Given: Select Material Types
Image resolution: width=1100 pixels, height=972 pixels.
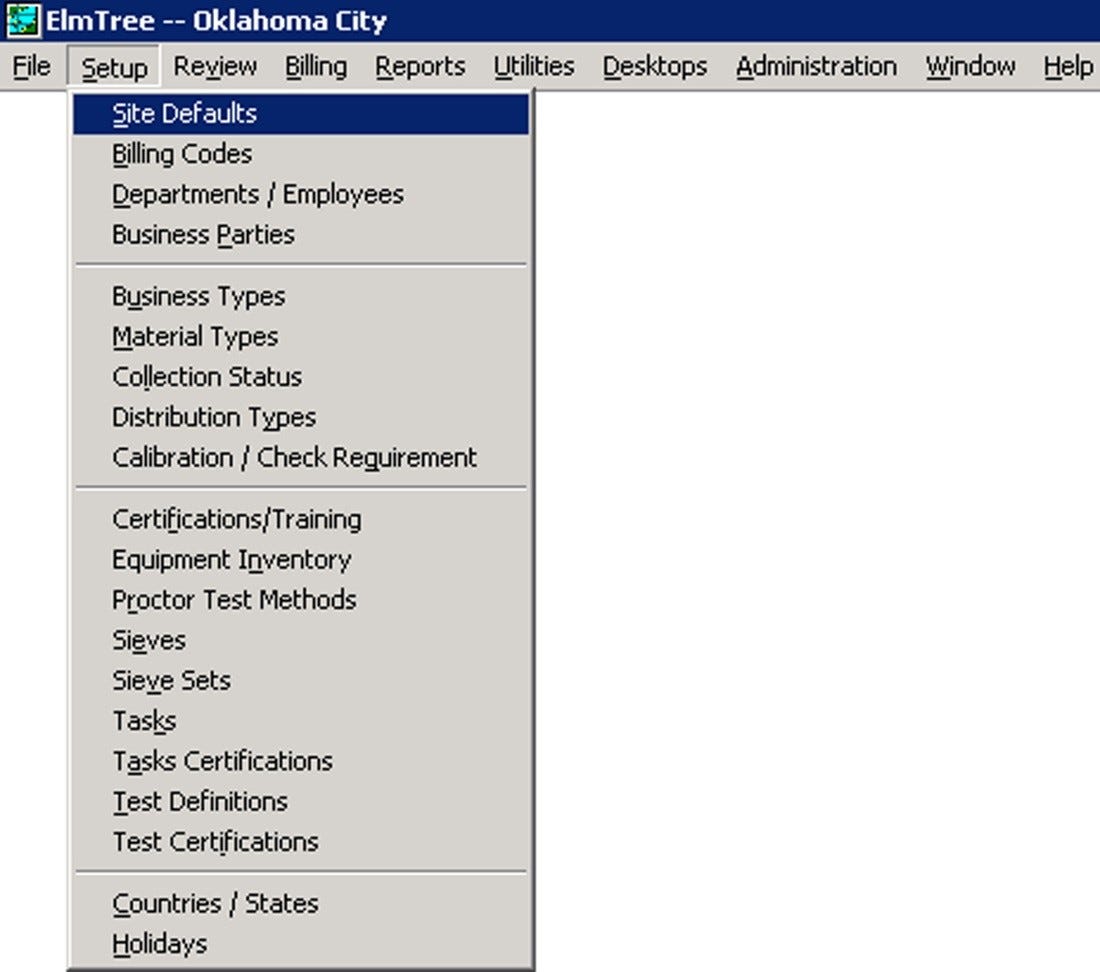Looking at the screenshot, I should pos(194,336).
